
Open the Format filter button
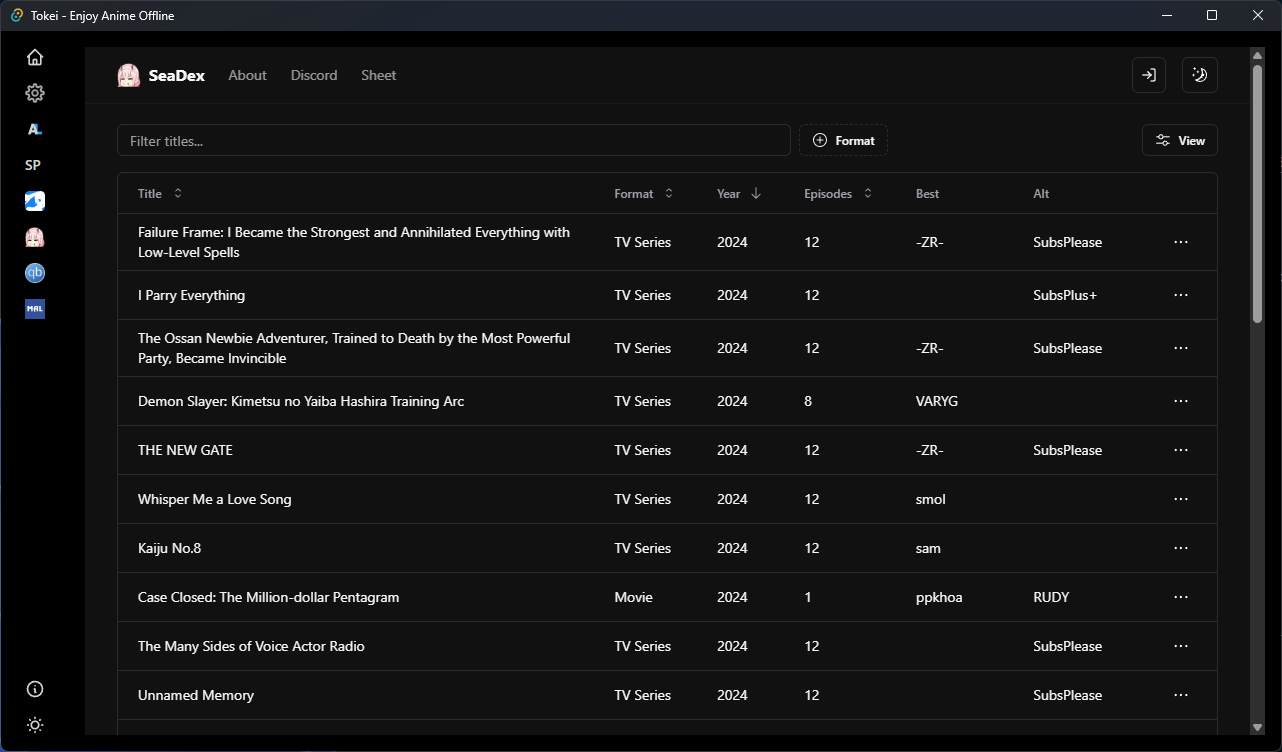pos(843,140)
